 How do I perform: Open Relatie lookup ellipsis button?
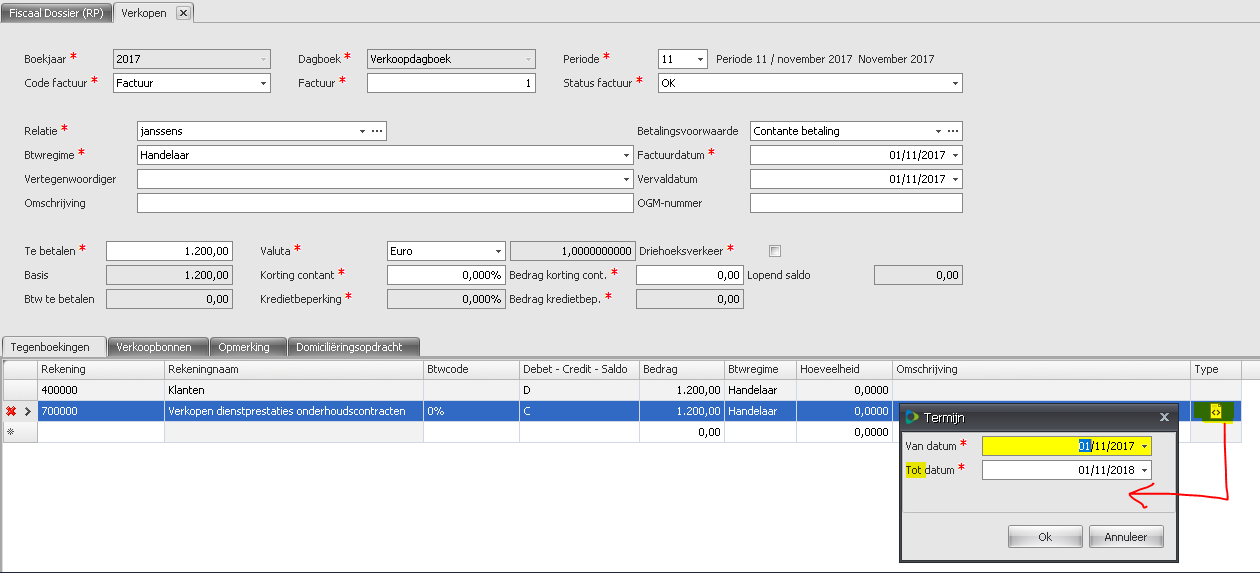click(x=377, y=131)
